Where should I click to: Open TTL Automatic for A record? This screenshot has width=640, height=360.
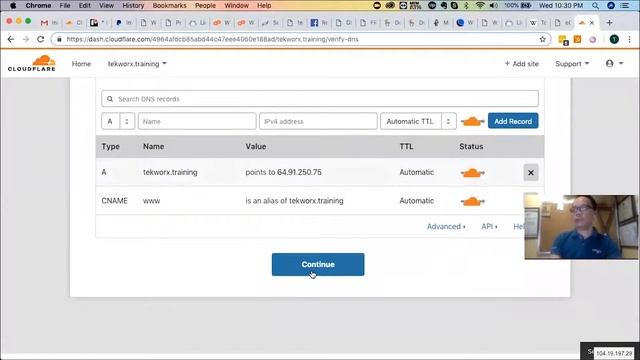point(416,172)
